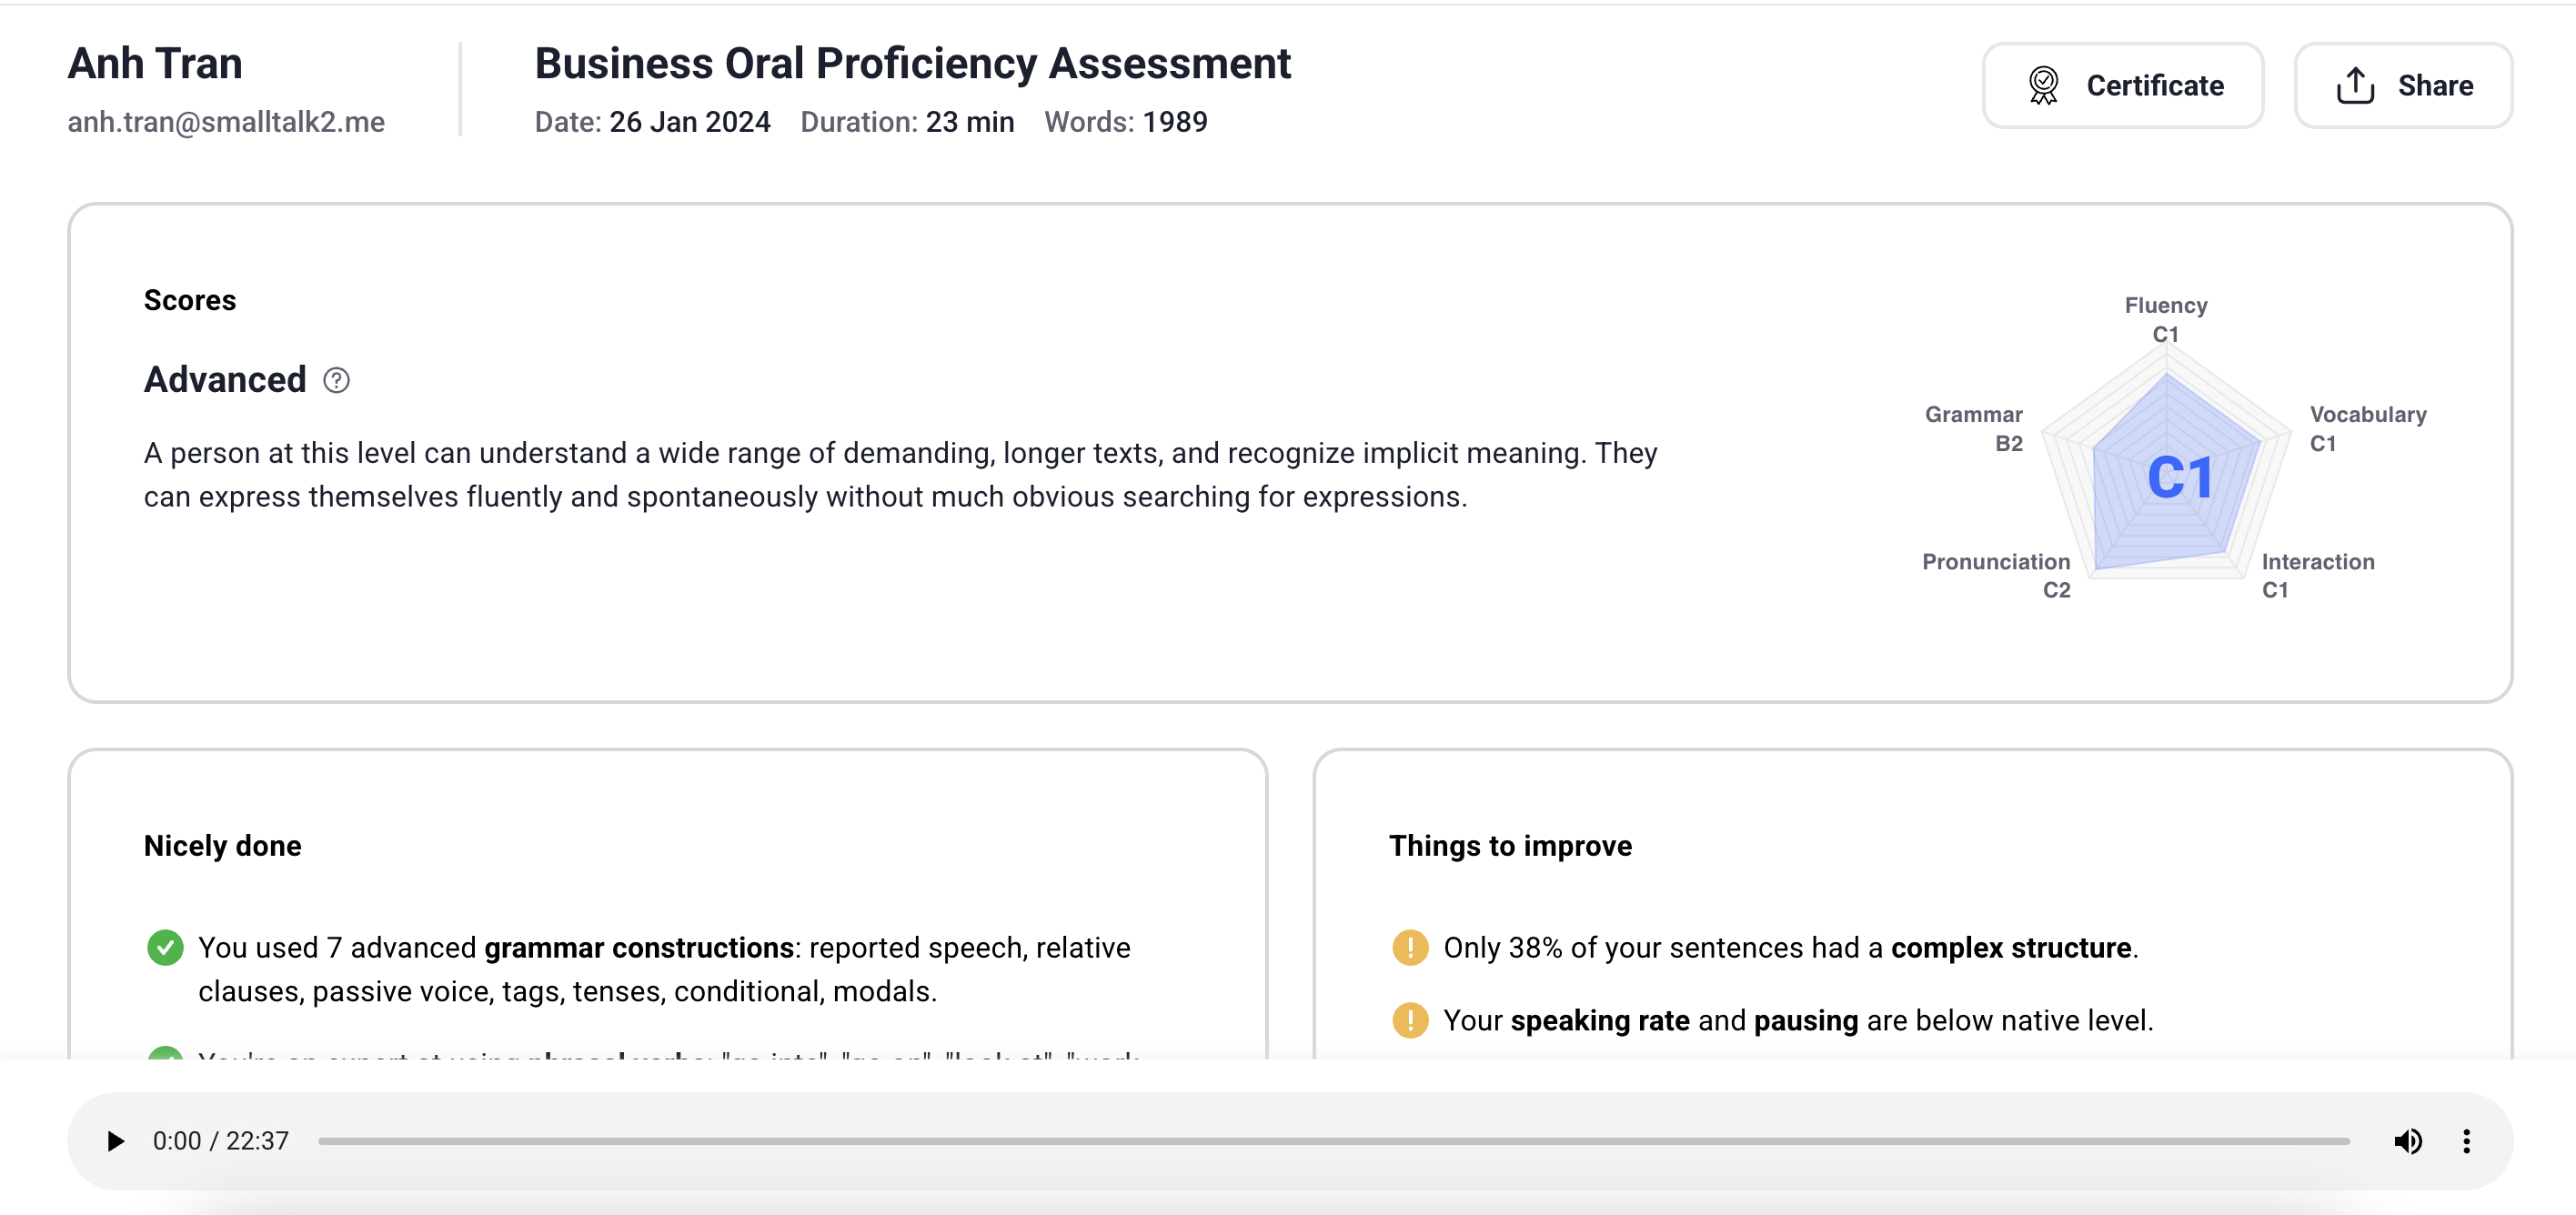Select the Pronunciation C2 radar label
This screenshot has width=2576, height=1215.
(1996, 575)
